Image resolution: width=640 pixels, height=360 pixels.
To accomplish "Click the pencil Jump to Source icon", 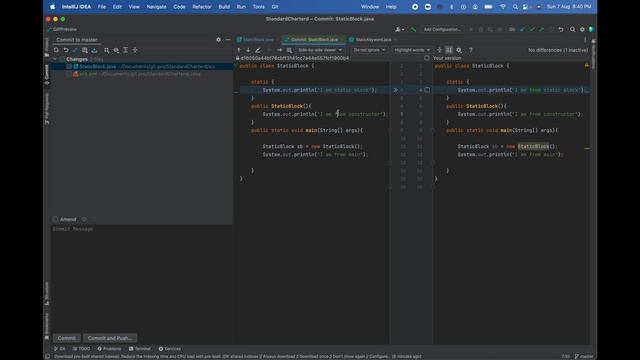I will pos(258,50).
